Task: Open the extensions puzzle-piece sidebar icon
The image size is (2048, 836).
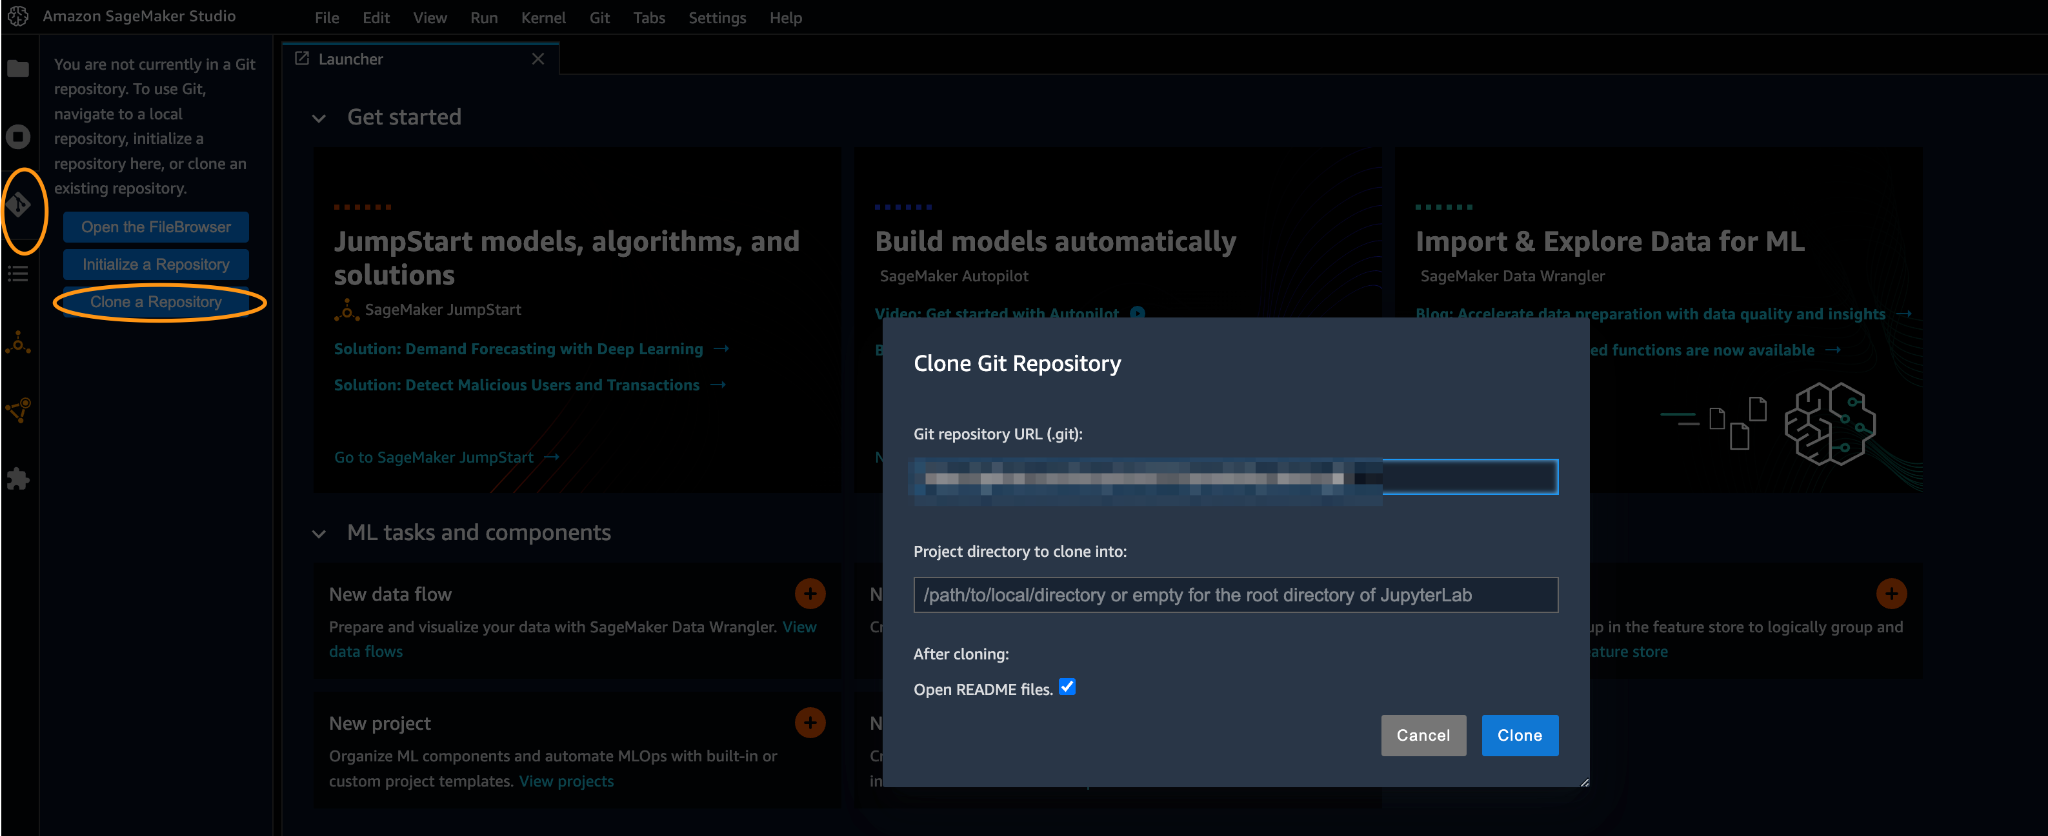Action: pos(18,479)
